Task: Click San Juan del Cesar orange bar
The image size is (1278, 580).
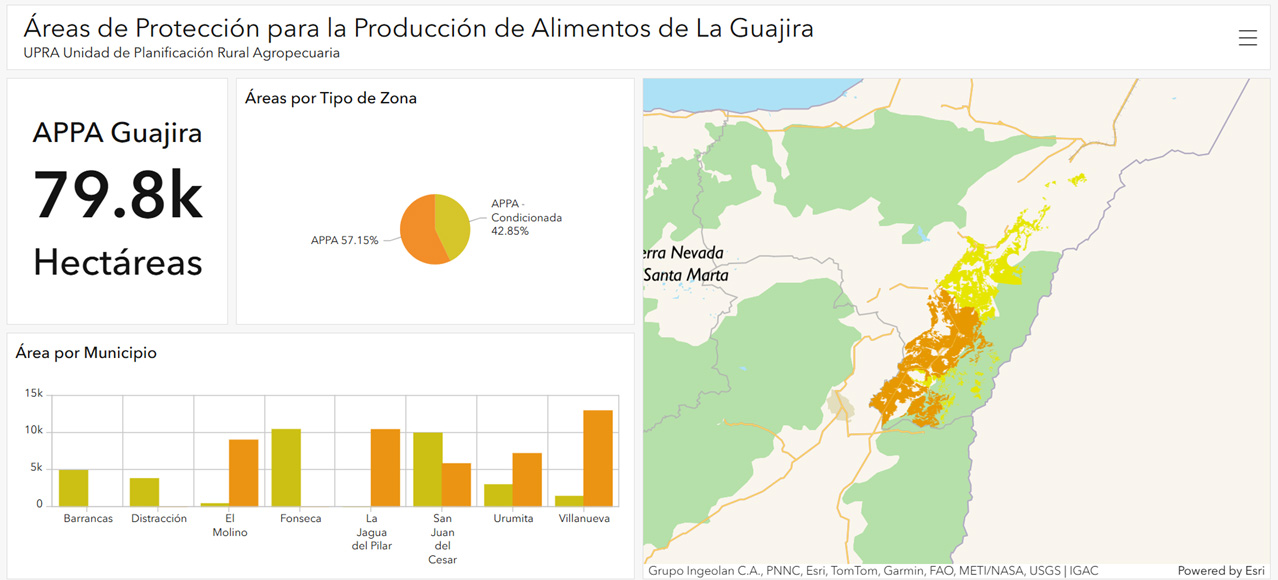Action: pyautogui.click(x=456, y=484)
